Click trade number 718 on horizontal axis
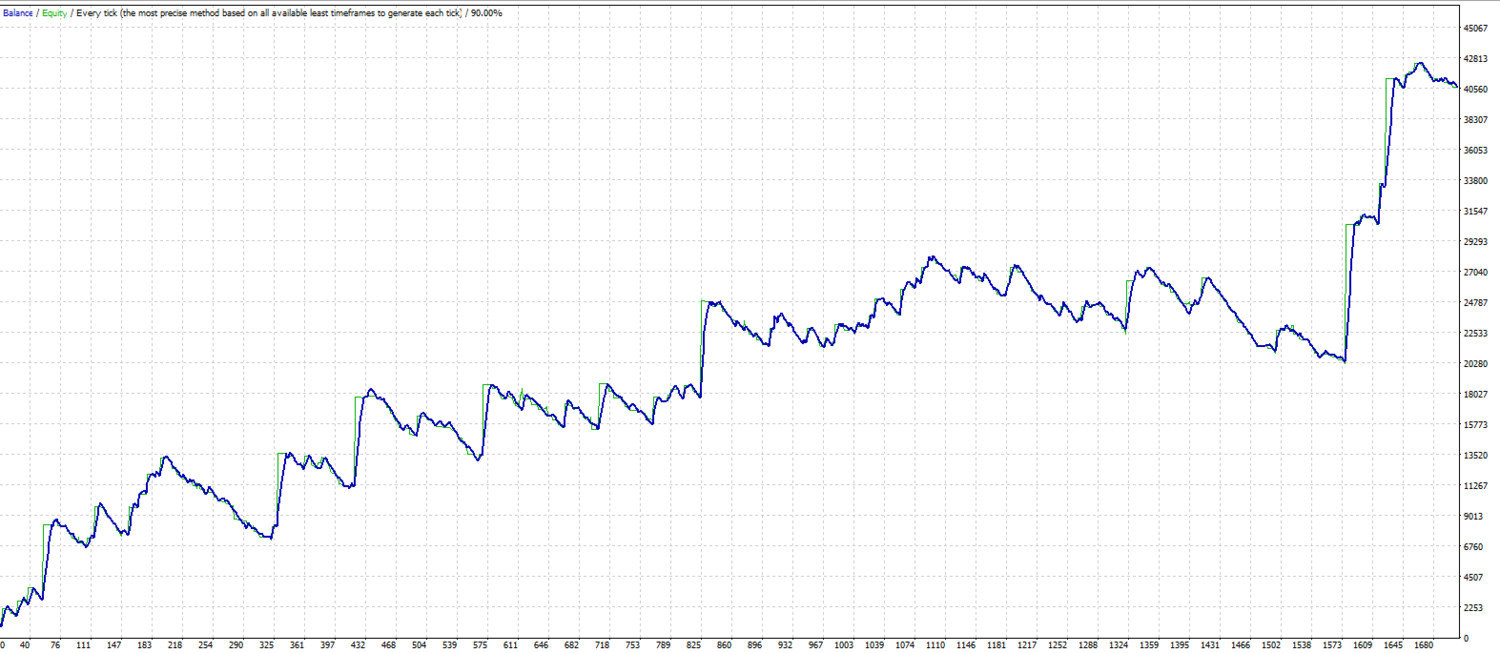Image resolution: width=1500 pixels, height=653 pixels. (x=602, y=646)
